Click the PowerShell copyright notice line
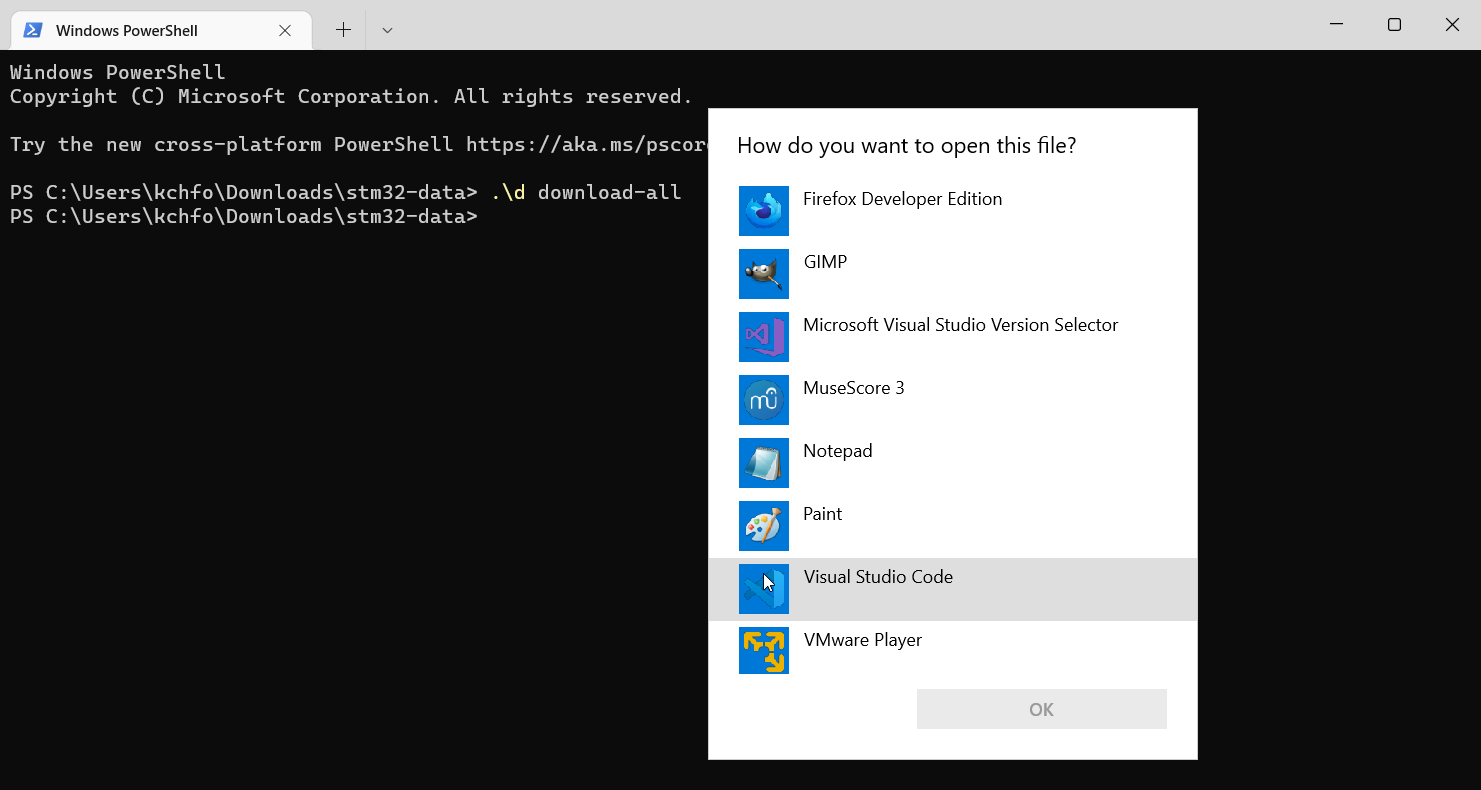This screenshot has width=1481, height=790. coord(351,97)
